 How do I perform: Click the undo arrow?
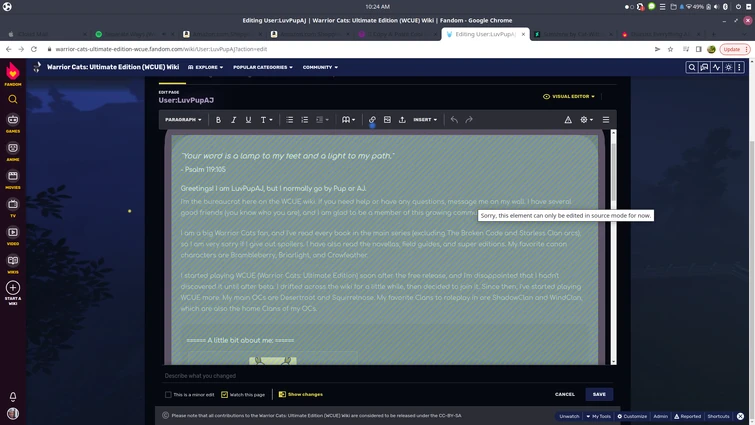click(454, 120)
